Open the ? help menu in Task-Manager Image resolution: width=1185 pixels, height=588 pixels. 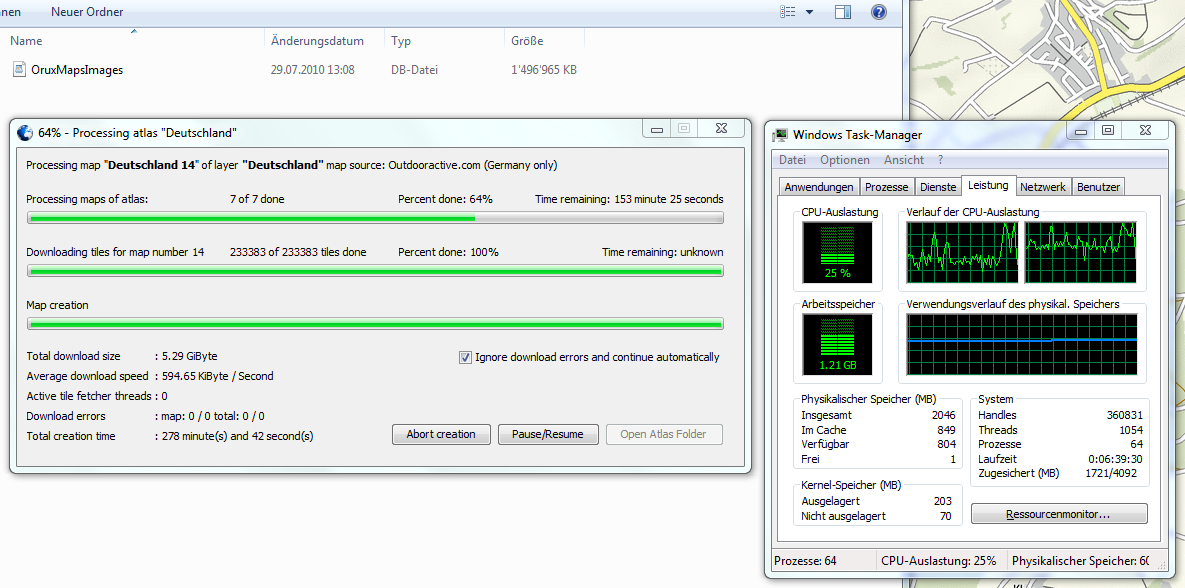tap(940, 160)
